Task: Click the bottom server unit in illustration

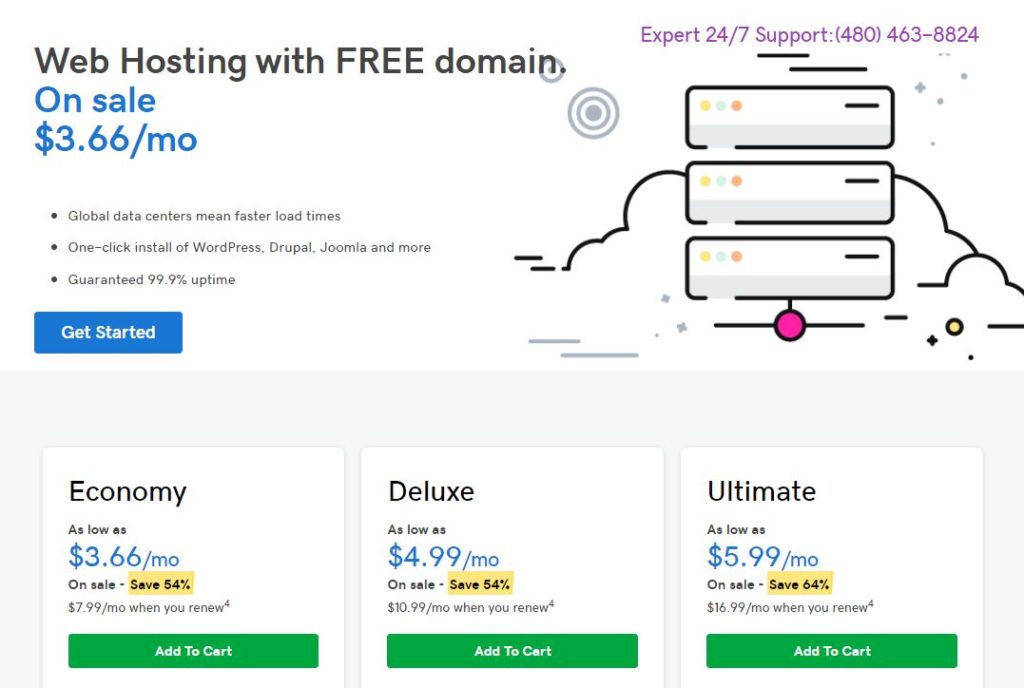Action: click(x=790, y=268)
